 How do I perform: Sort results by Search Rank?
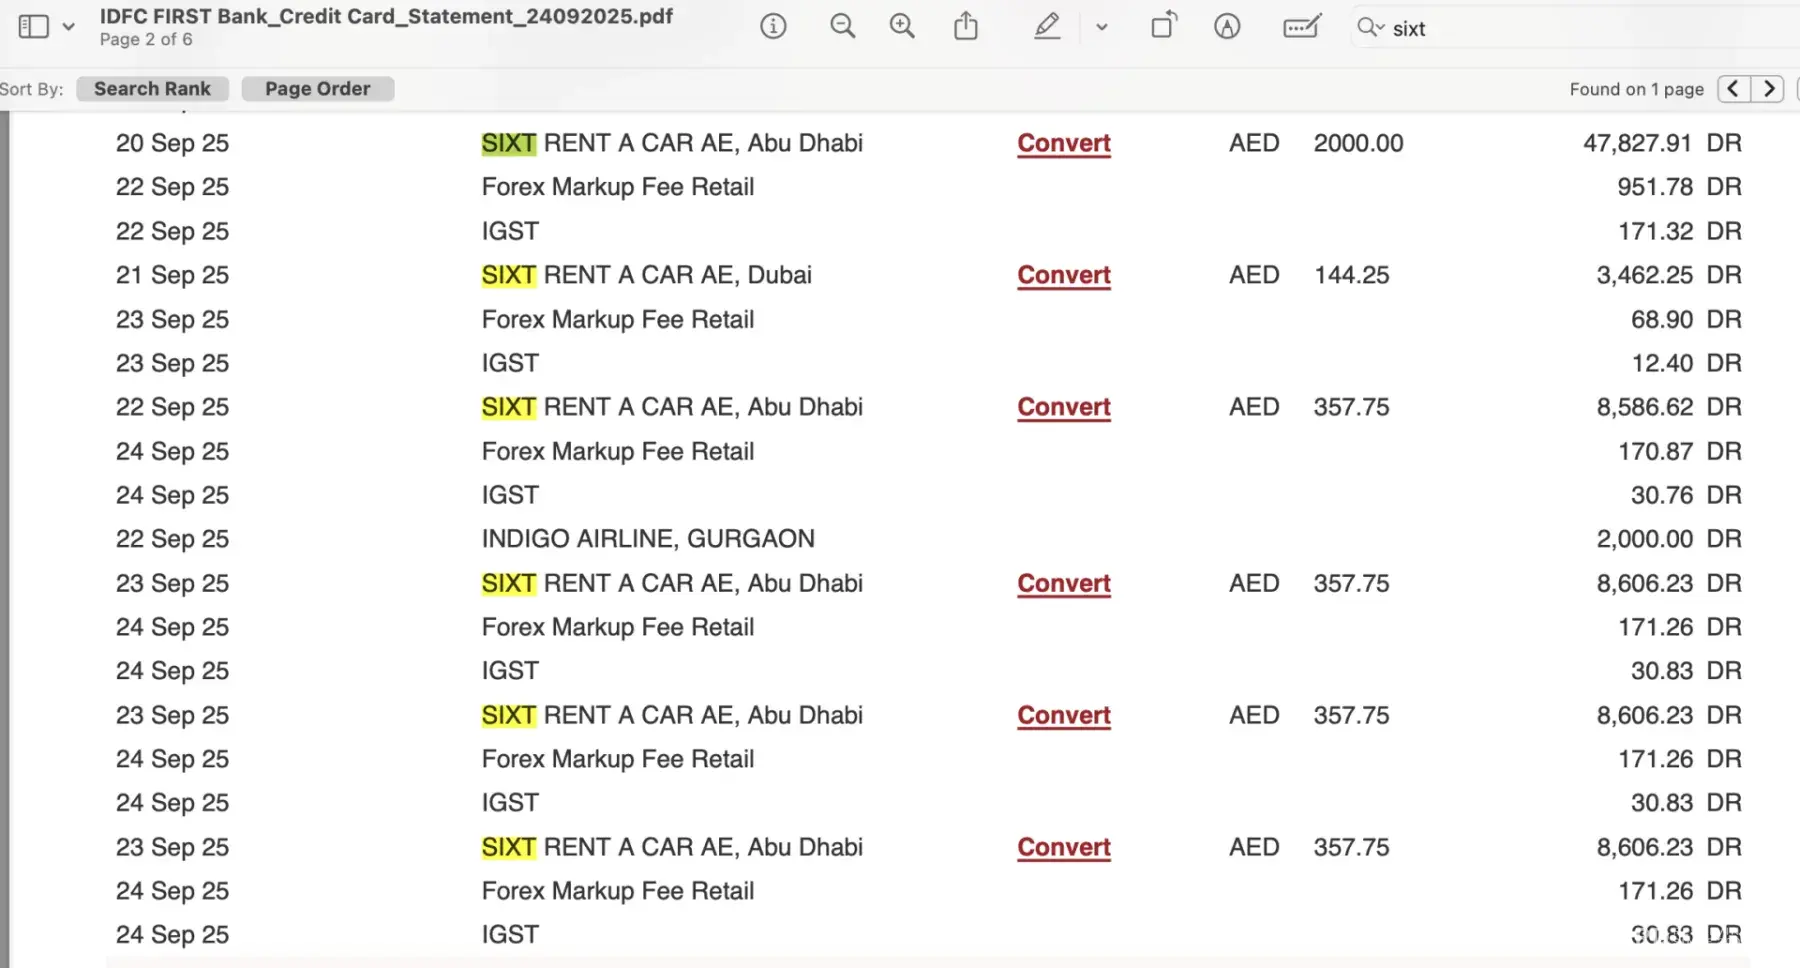click(152, 89)
